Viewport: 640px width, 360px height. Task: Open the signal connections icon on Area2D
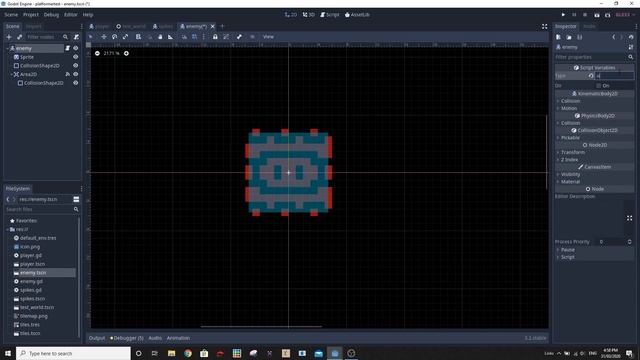[x=68, y=74]
